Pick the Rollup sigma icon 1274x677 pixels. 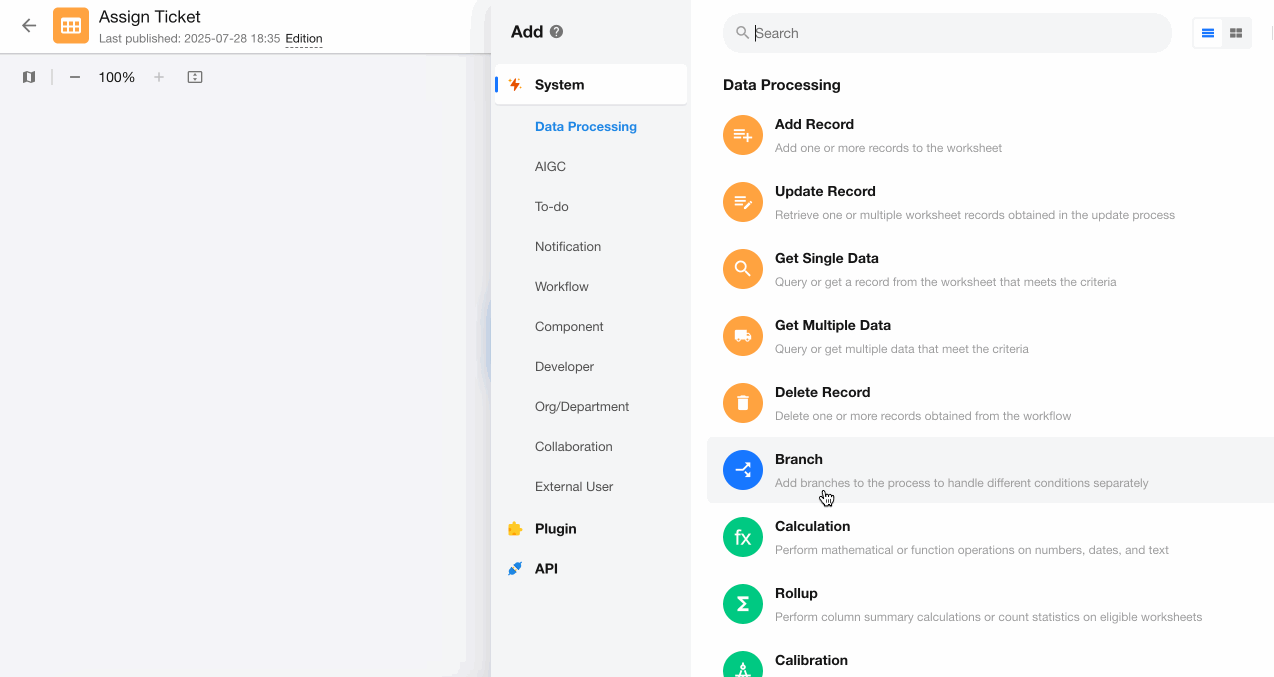(x=743, y=604)
